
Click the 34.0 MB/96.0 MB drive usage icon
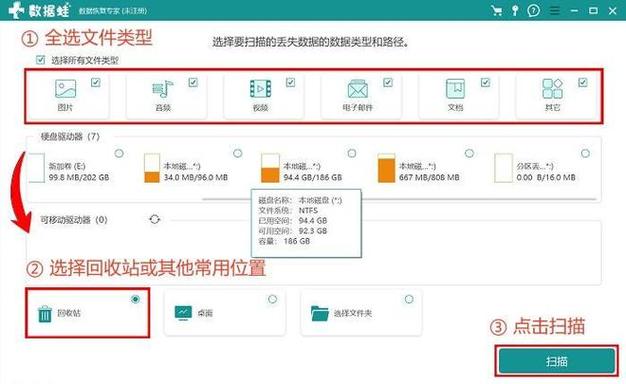152,168
